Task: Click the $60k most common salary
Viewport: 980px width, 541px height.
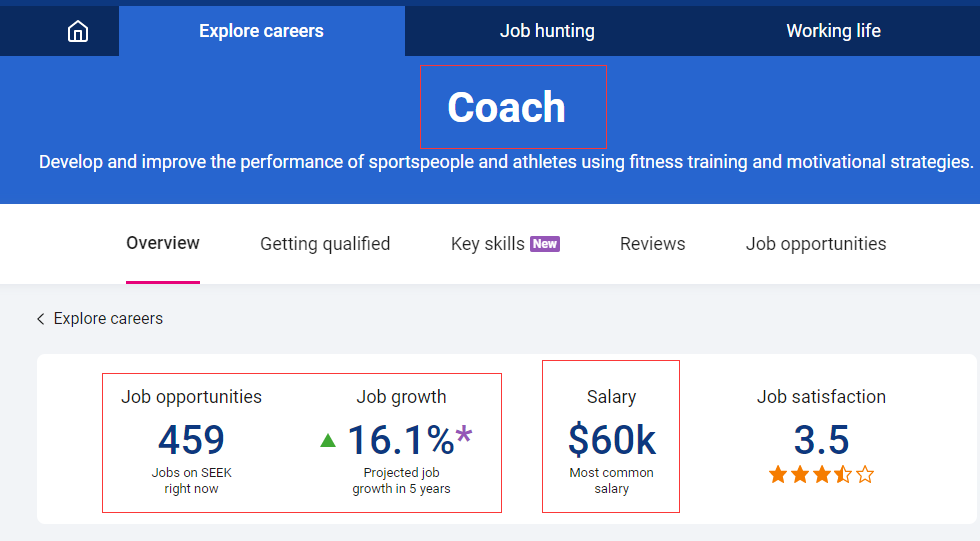Action: (611, 440)
